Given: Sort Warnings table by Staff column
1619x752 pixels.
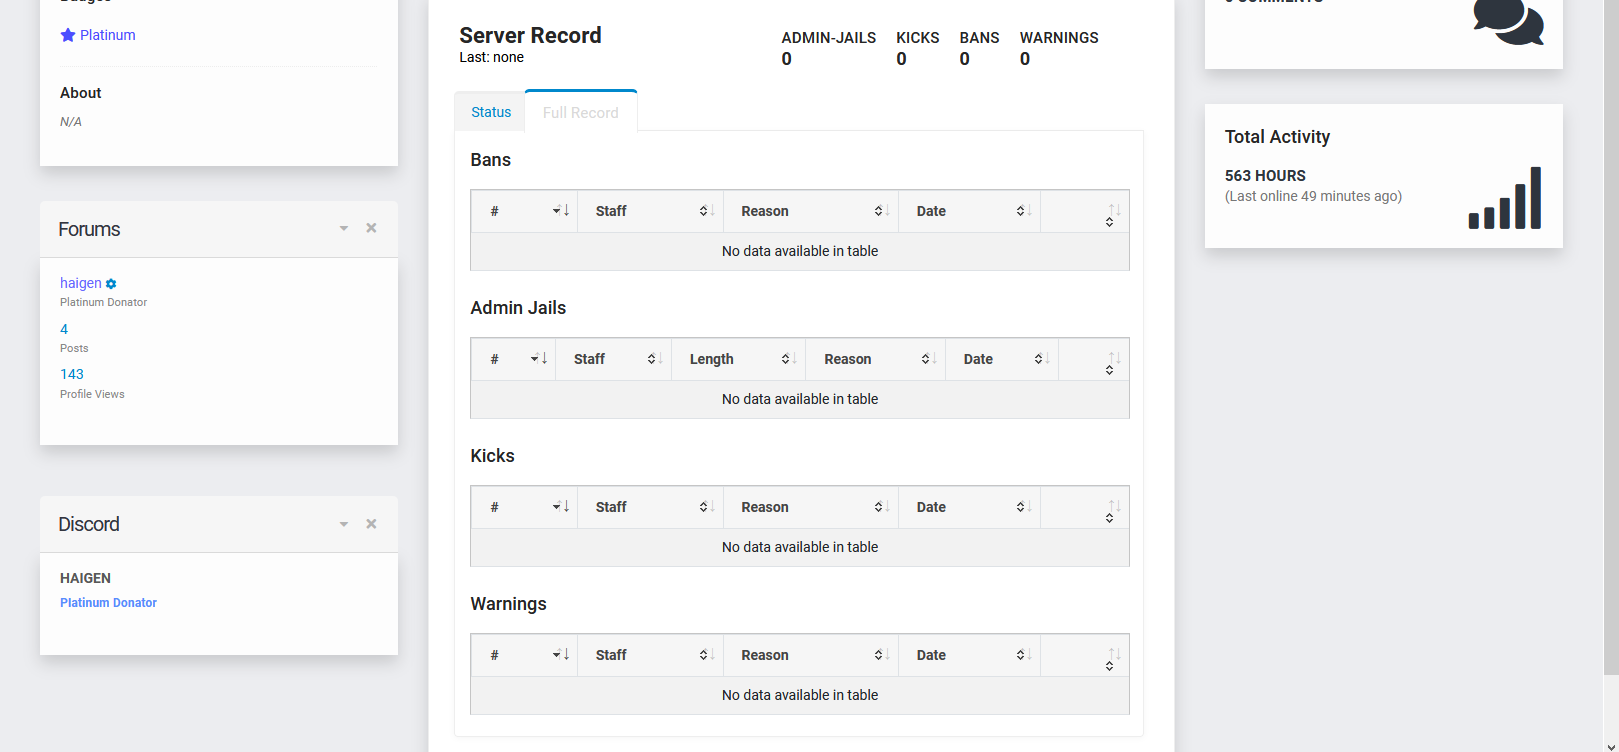Looking at the screenshot, I should pyautogui.click(x=650, y=655).
